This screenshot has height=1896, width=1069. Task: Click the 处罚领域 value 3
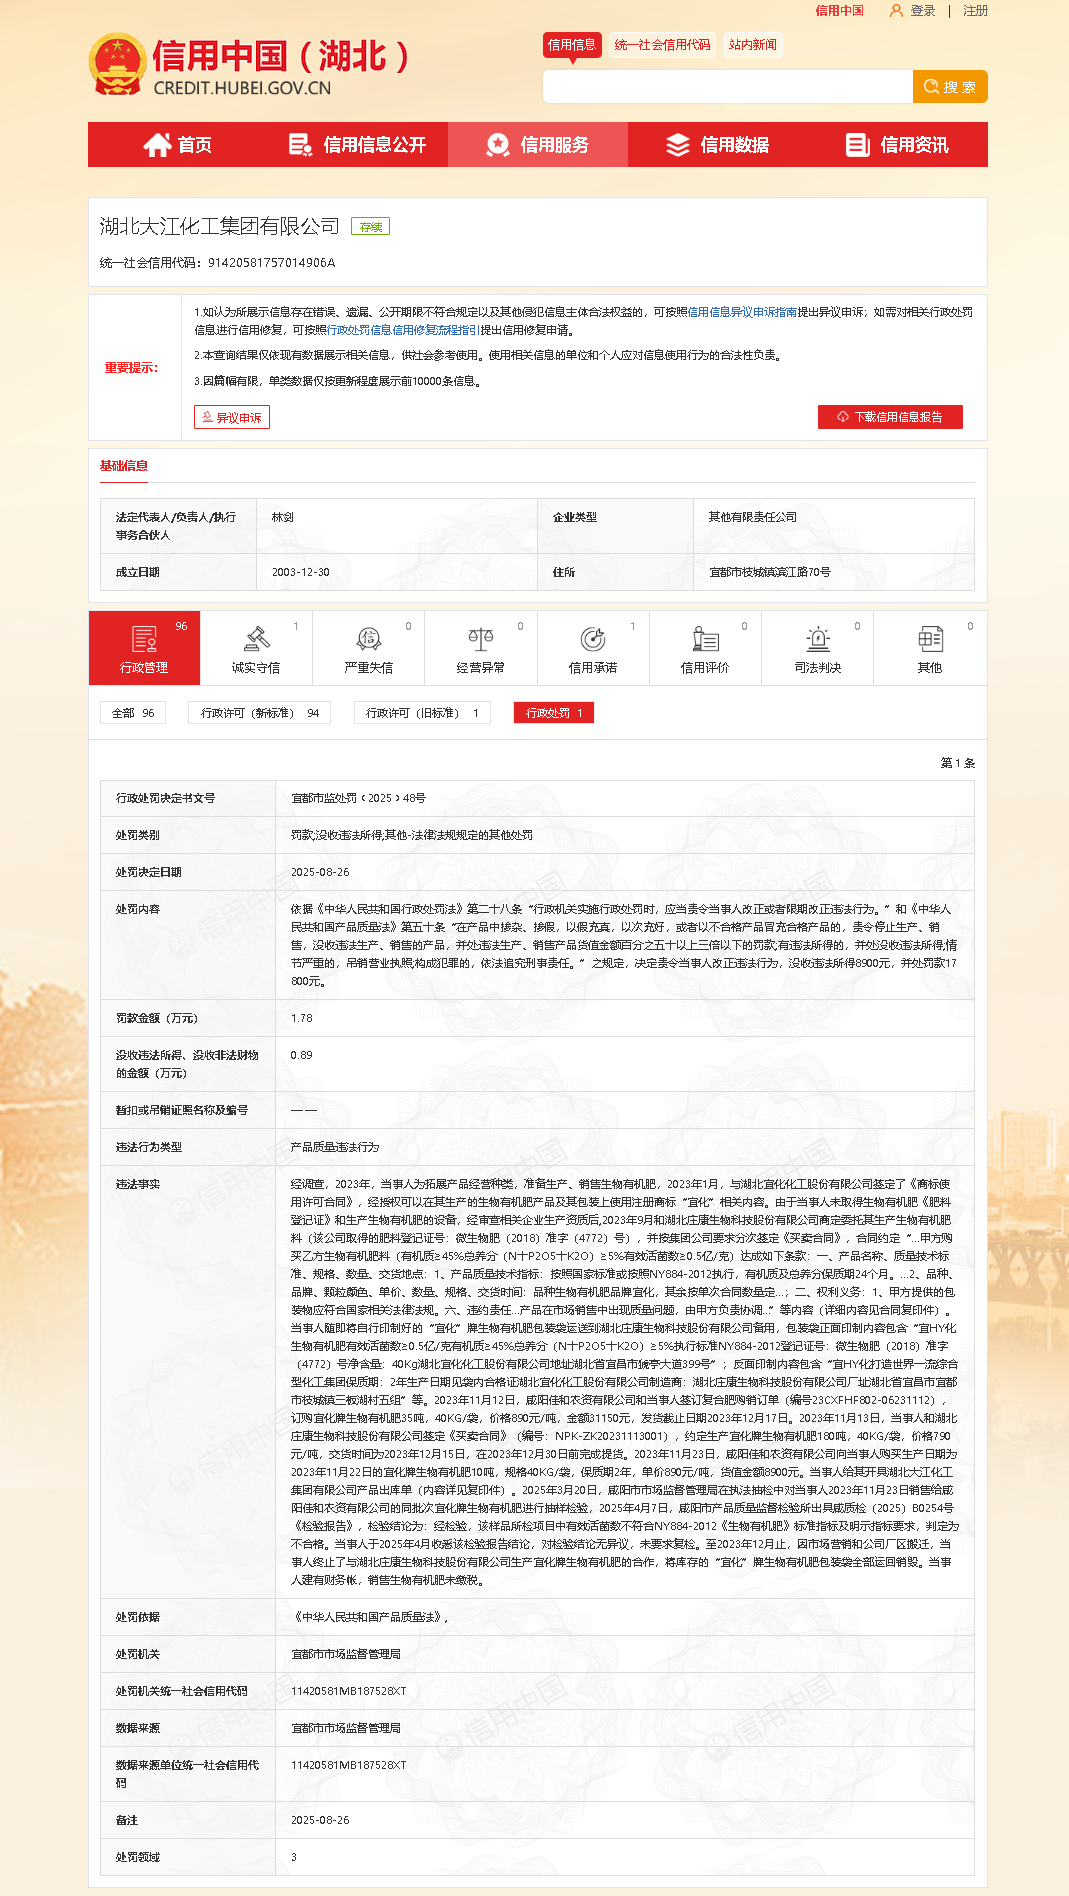point(294,1857)
